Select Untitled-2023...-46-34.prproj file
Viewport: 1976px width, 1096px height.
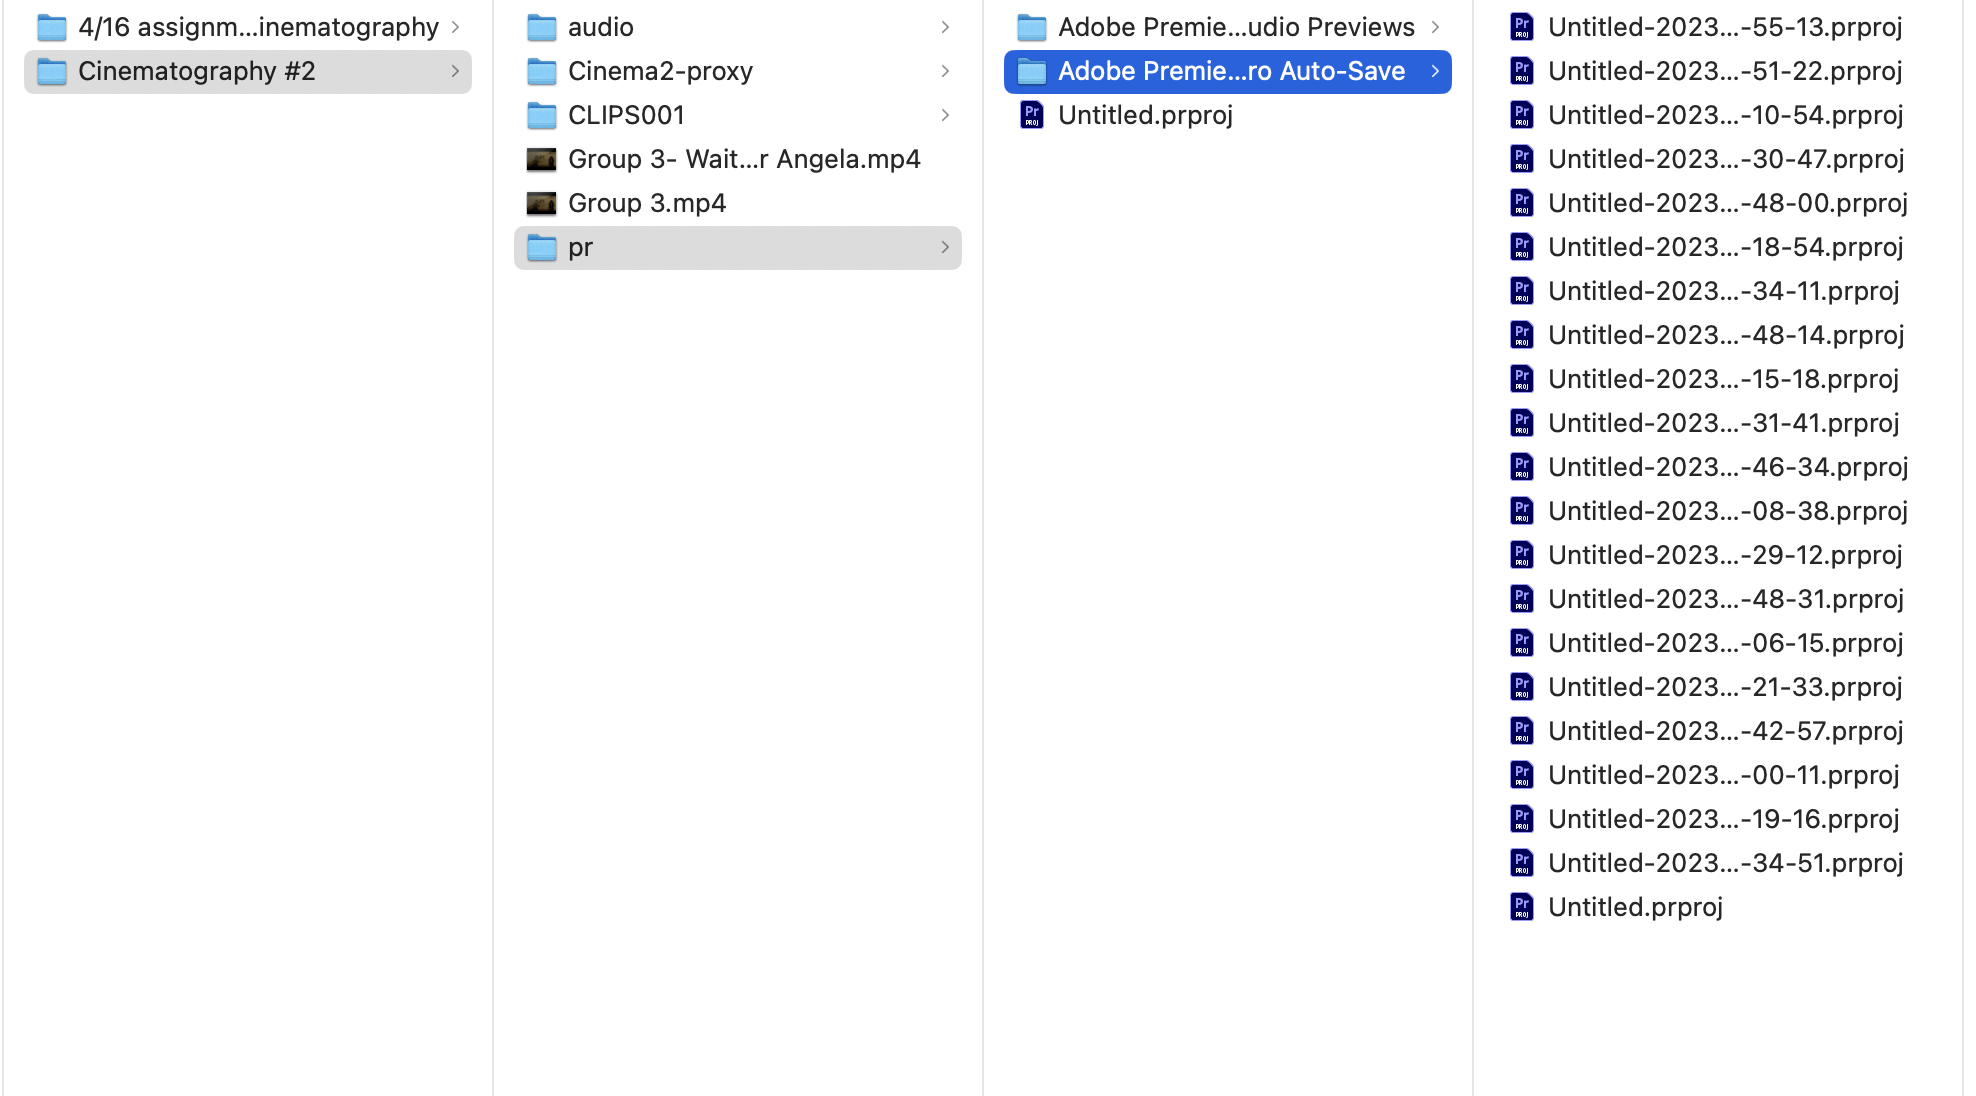(x=1725, y=467)
